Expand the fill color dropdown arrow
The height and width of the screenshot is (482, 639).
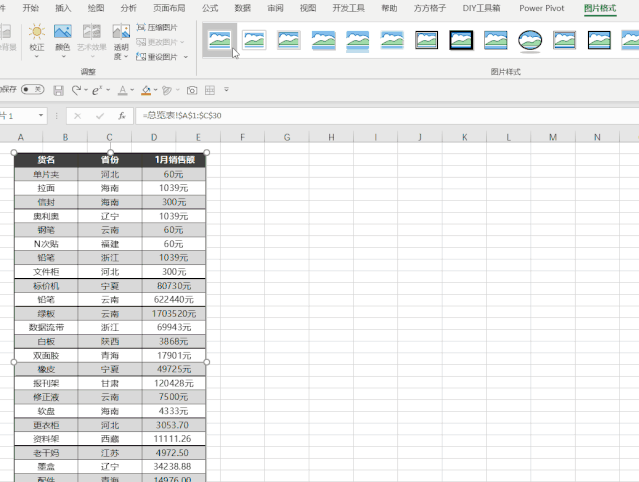click(x=156, y=90)
